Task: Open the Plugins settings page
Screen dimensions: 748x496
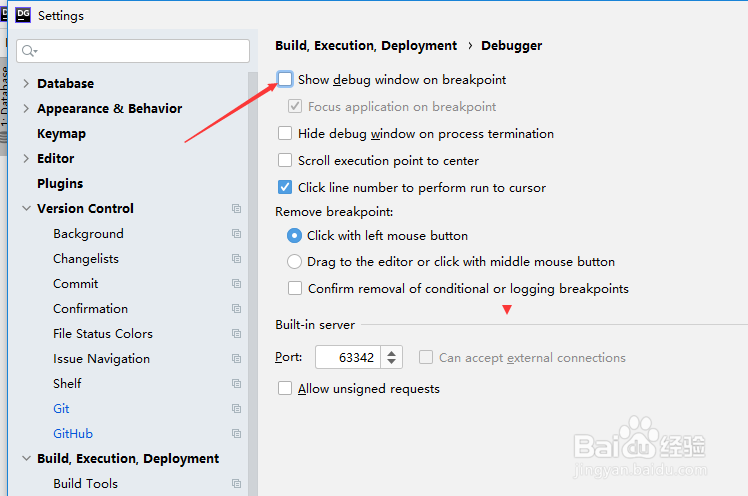Action: (x=60, y=184)
